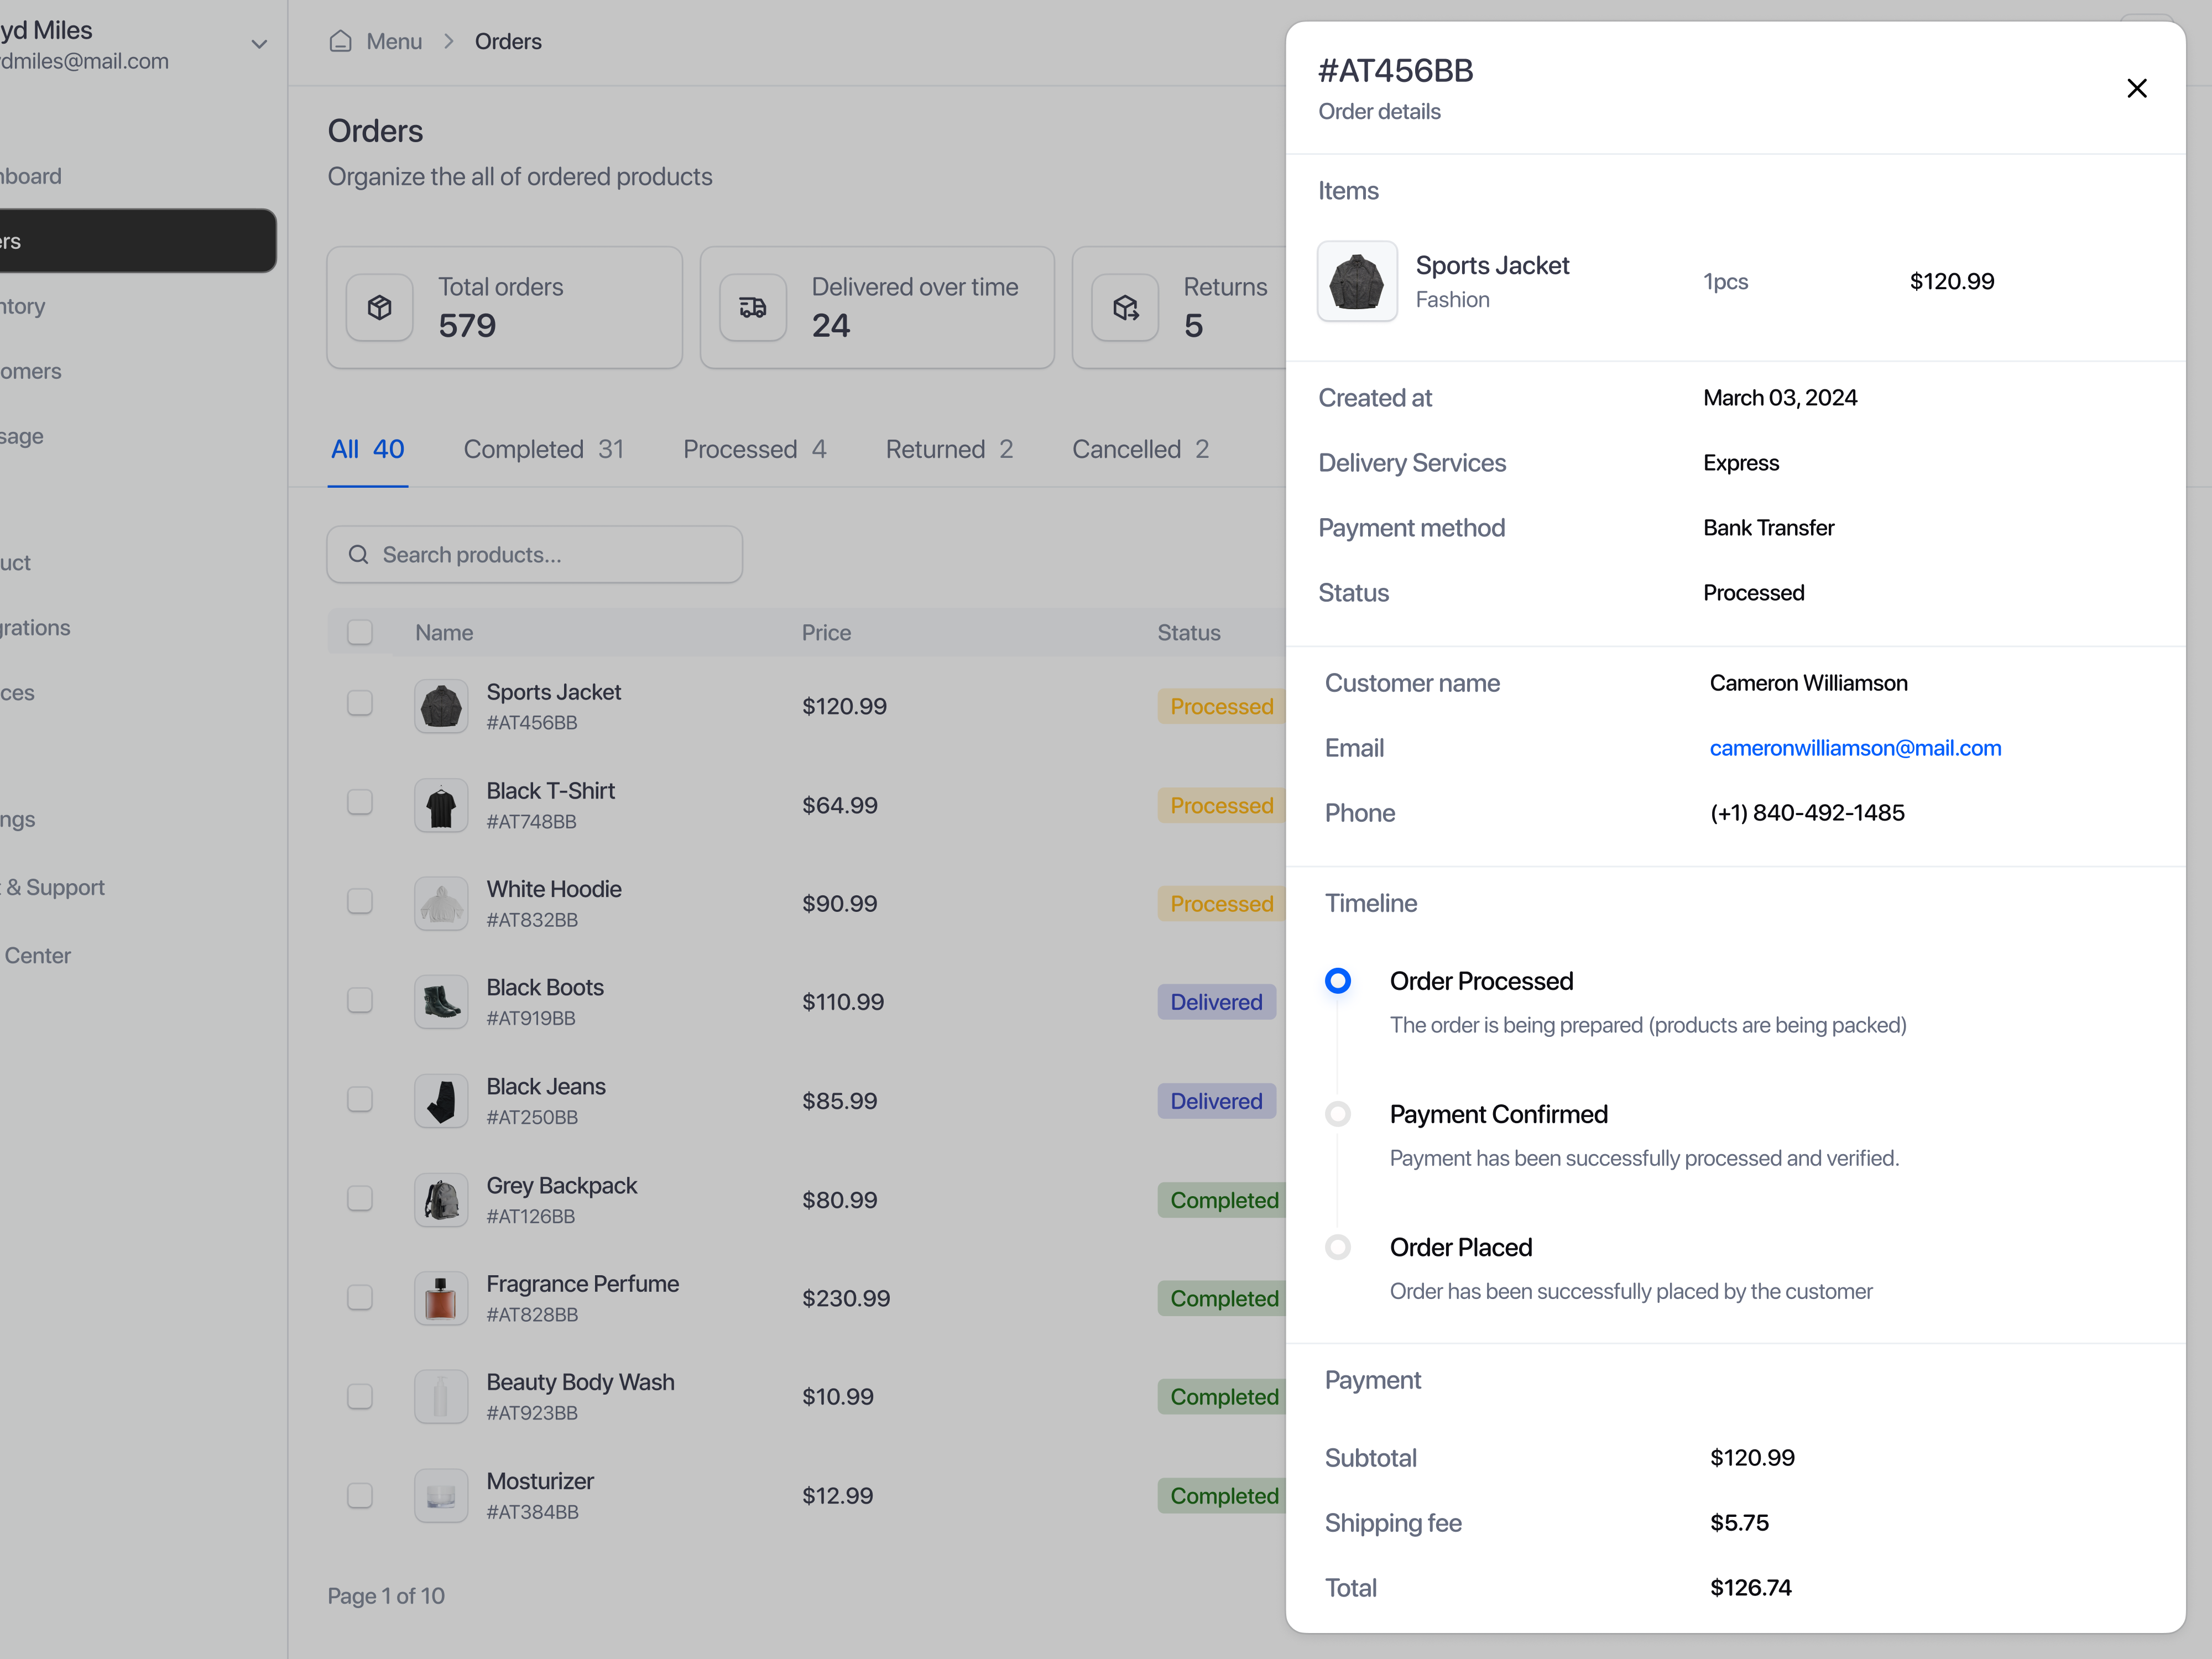Click the search magnifier icon
Image resolution: width=2212 pixels, height=1659 pixels.
pyautogui.click(x=358, y=554)
